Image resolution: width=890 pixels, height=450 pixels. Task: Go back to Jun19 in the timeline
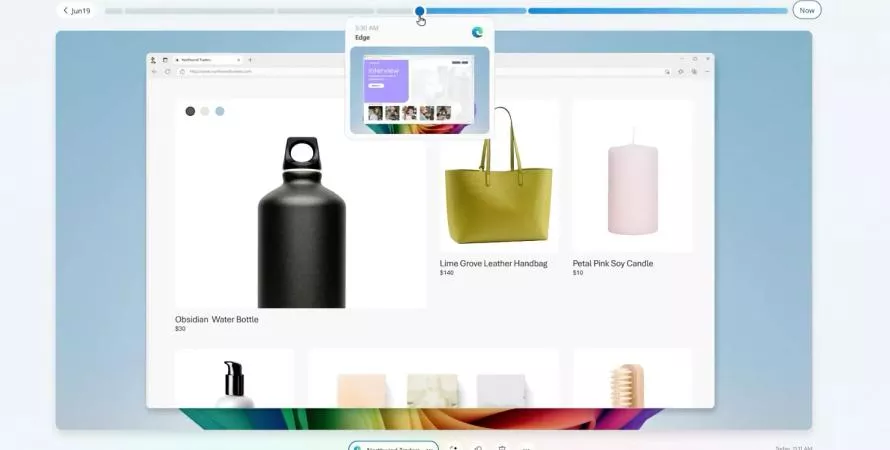point(76,10)
